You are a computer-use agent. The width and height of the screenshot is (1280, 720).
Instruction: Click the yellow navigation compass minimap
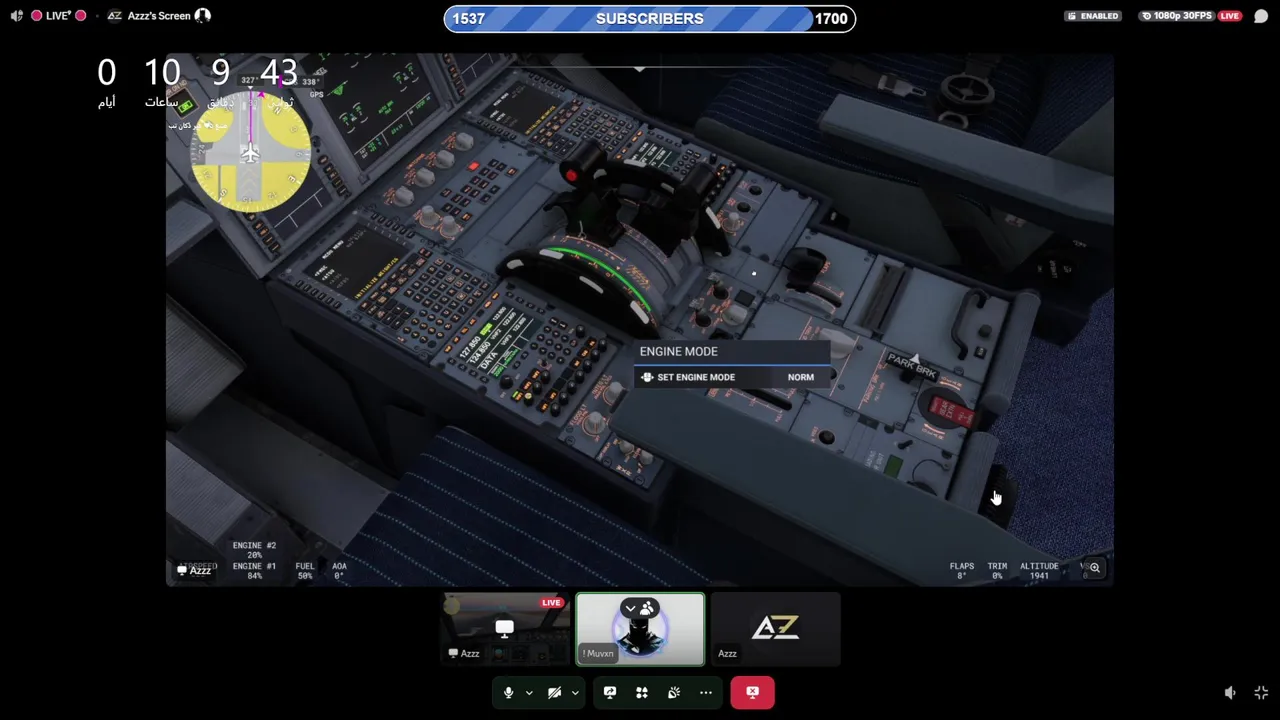tap(250, 152)
